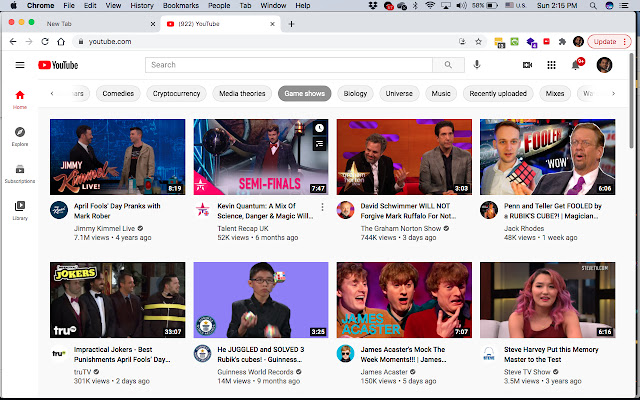The image size is (640, 400).
Task: Click the Wi-Fi icon in menu bar
Action: tap(430, 6)
